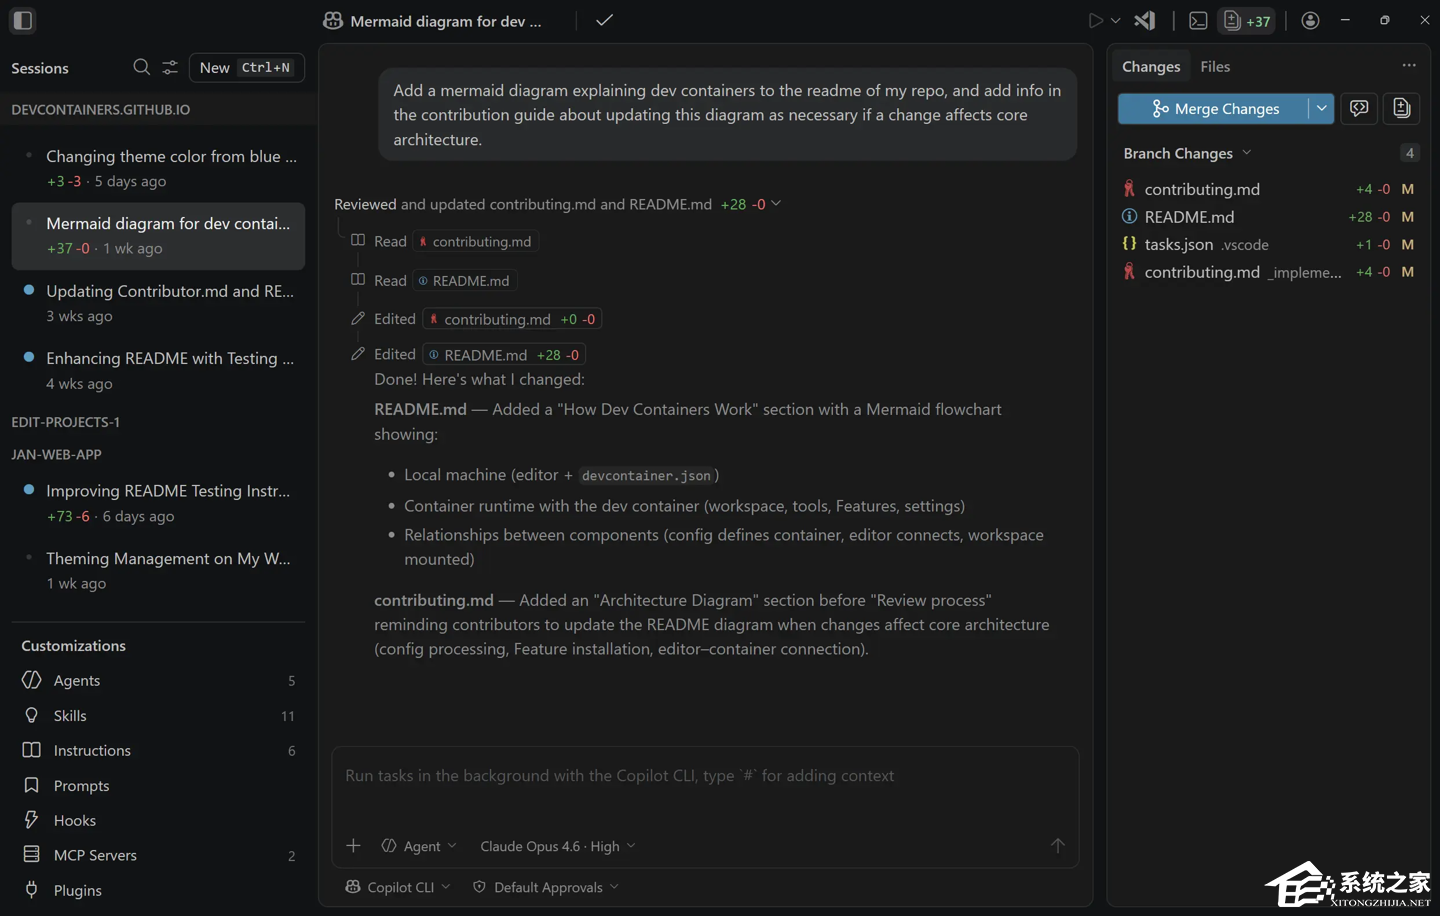This screenshot has height=916, width=1440.
Task: Open Hooks customizations
Action: point(158,820)
